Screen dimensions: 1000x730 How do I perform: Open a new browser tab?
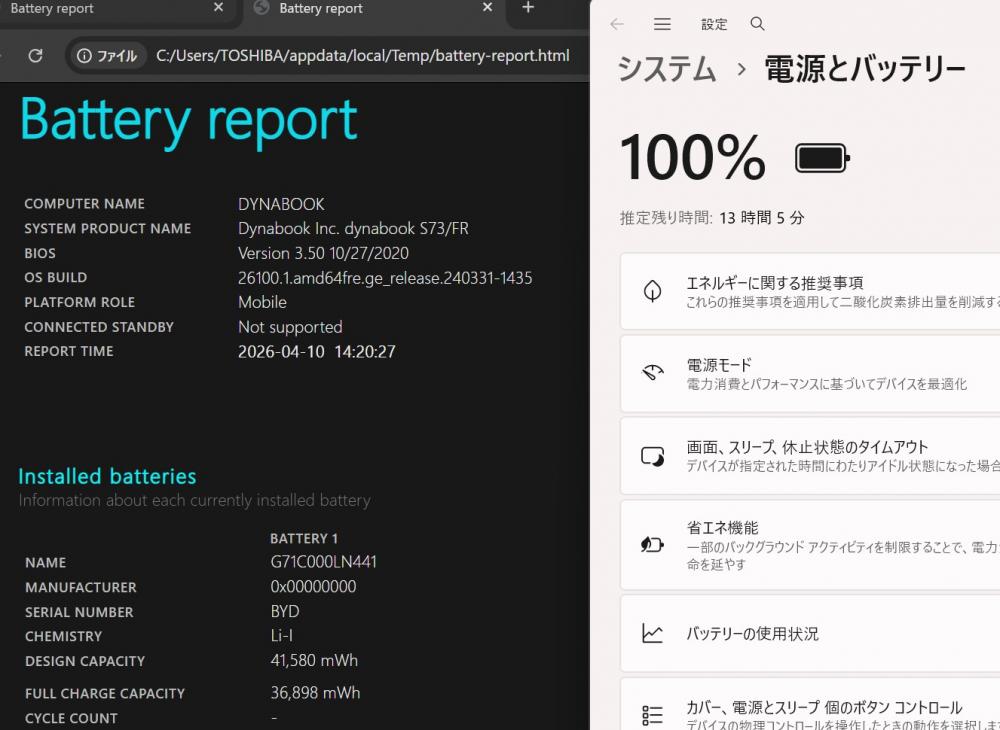tap(528, 9)
